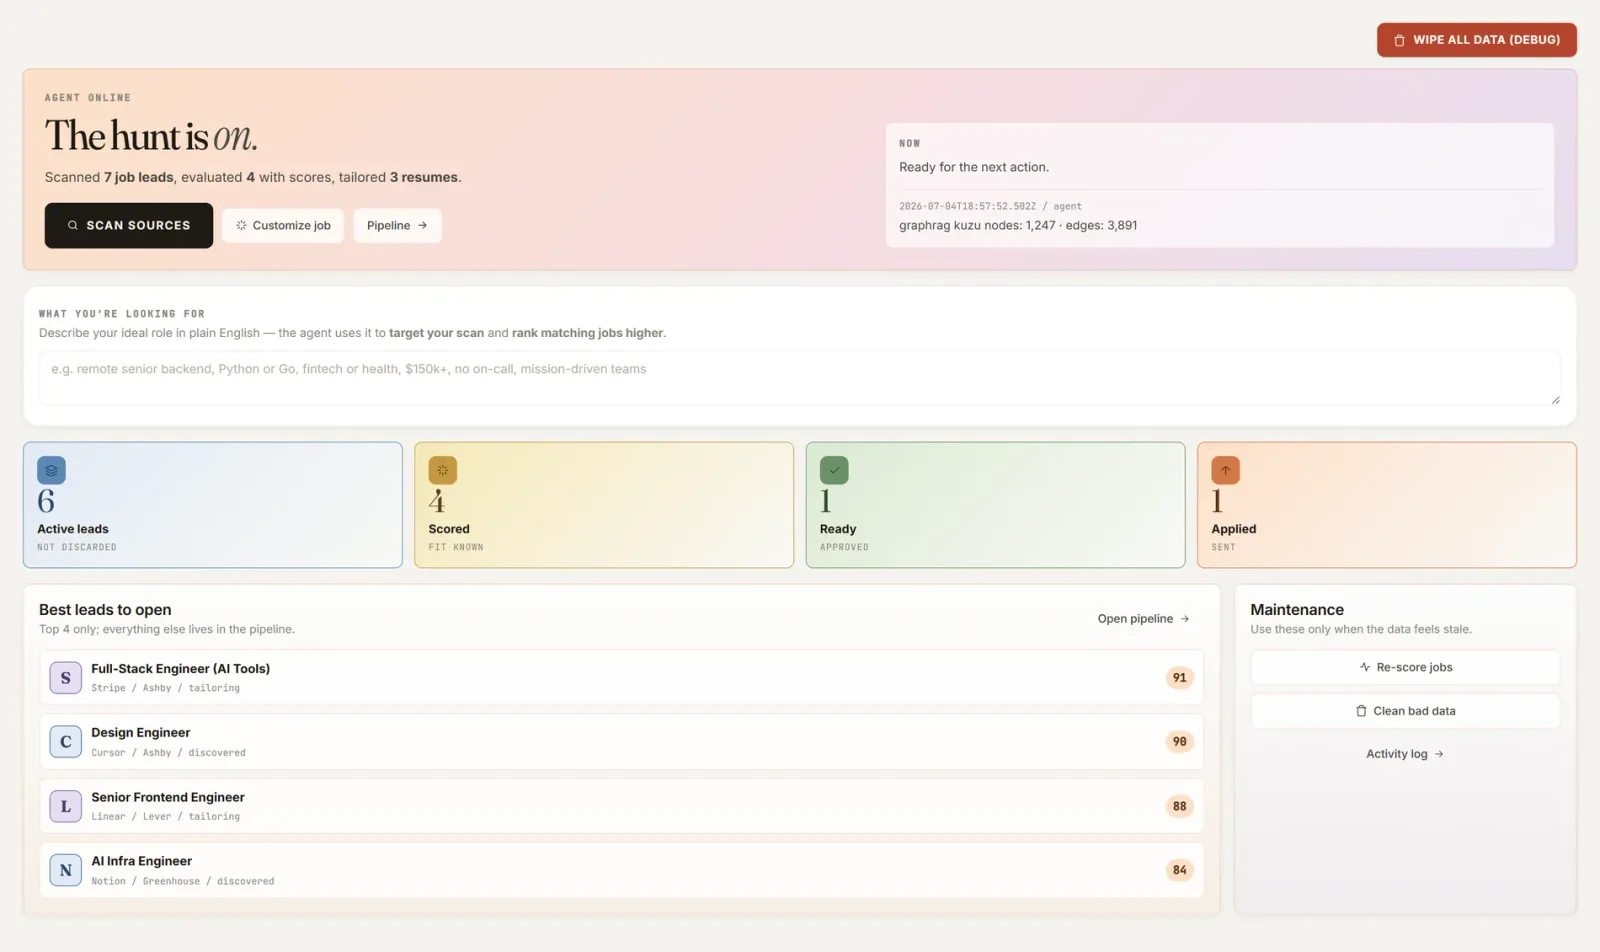Click the Ready checkmark icon
The image size is (1600, 952).
click(834, 470)
